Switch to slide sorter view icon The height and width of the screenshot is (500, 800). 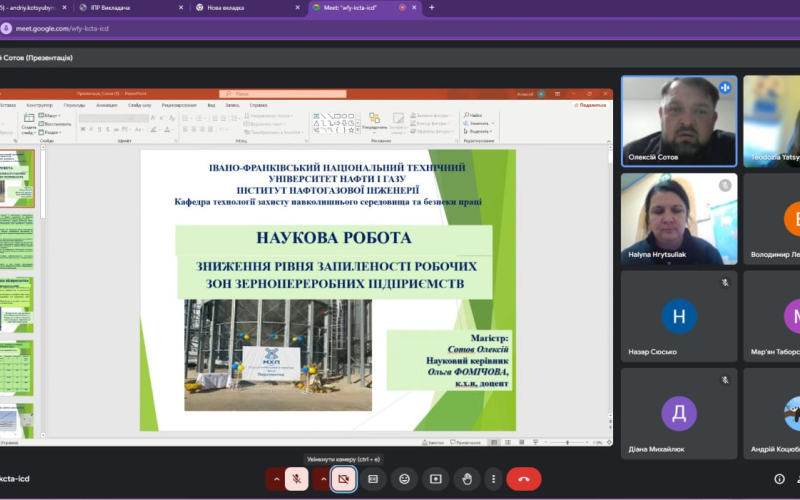pyautogui.click(x=508, y=442)
